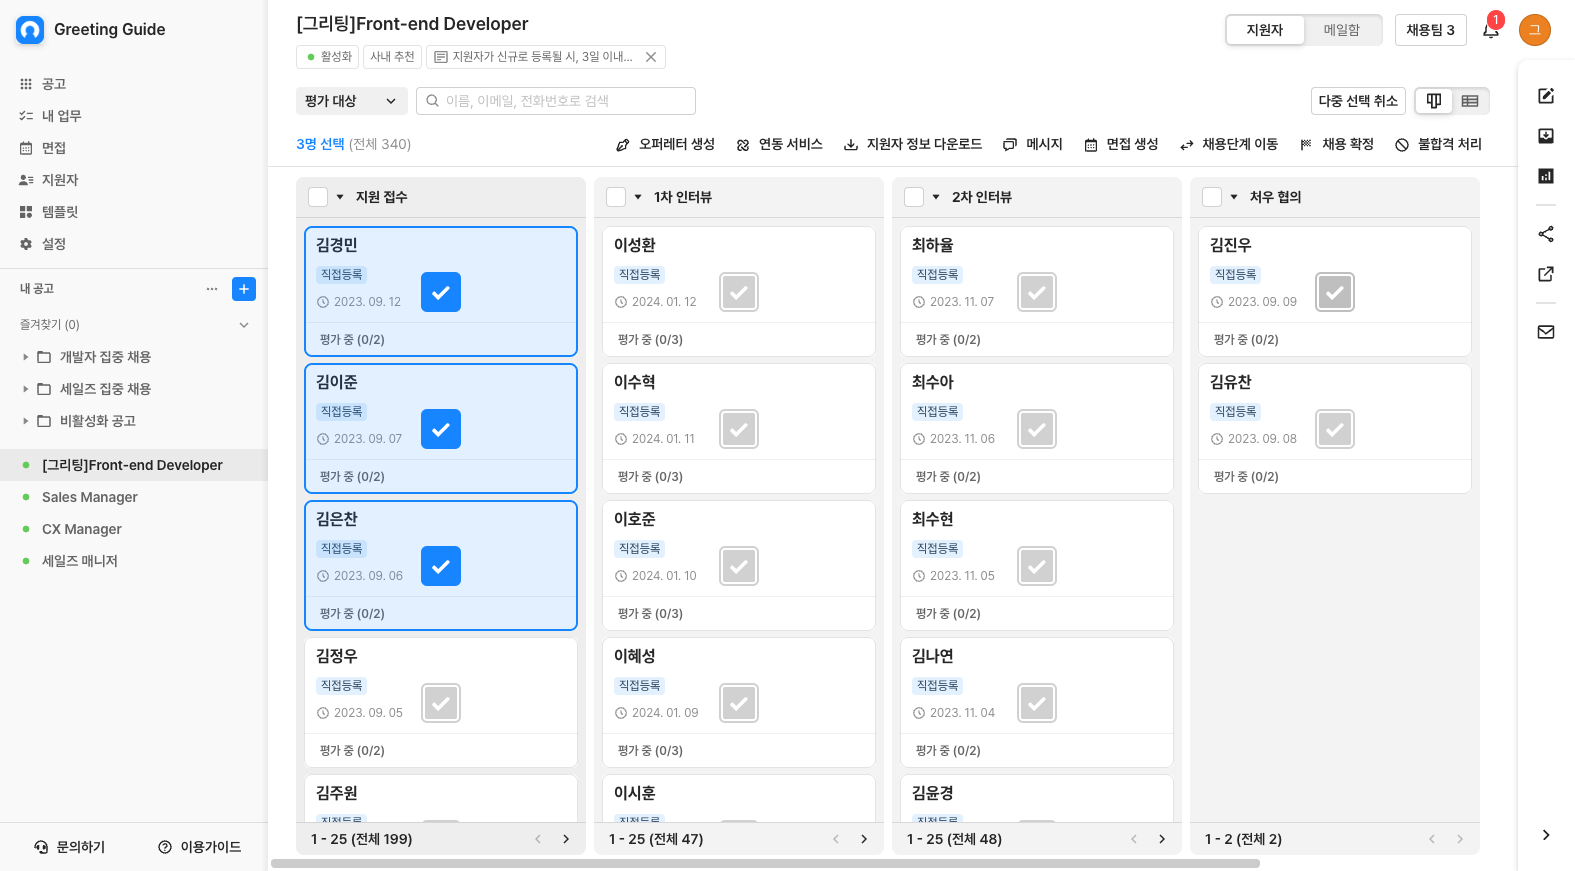Image resolution: width=1575 pixels, height=871 pixels.
Task: Open dropdown arrow beside 2차 인터뷰 header
Action: tap(936, 197)
